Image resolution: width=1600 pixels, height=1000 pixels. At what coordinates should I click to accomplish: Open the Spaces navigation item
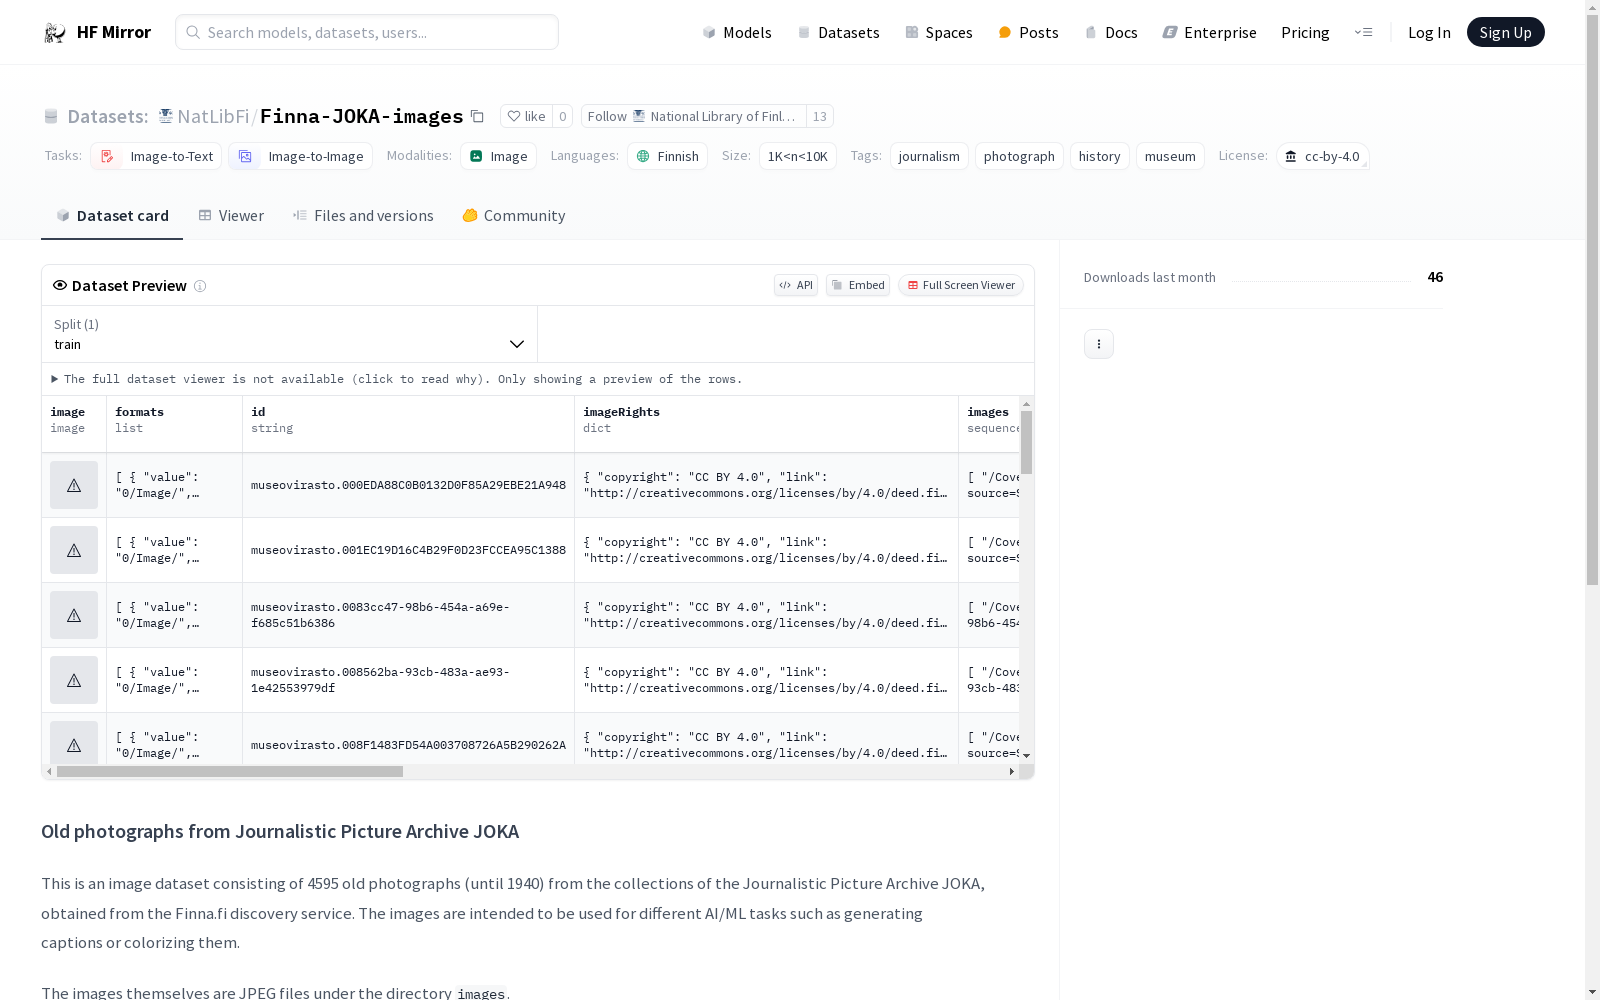pos(938,32)
